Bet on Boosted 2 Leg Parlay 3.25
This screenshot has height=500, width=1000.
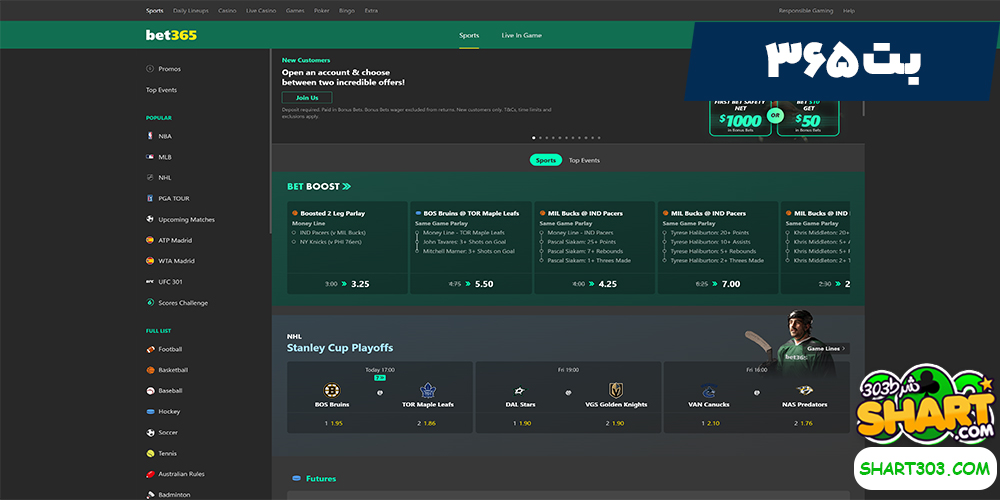click(x=347, y=284)
